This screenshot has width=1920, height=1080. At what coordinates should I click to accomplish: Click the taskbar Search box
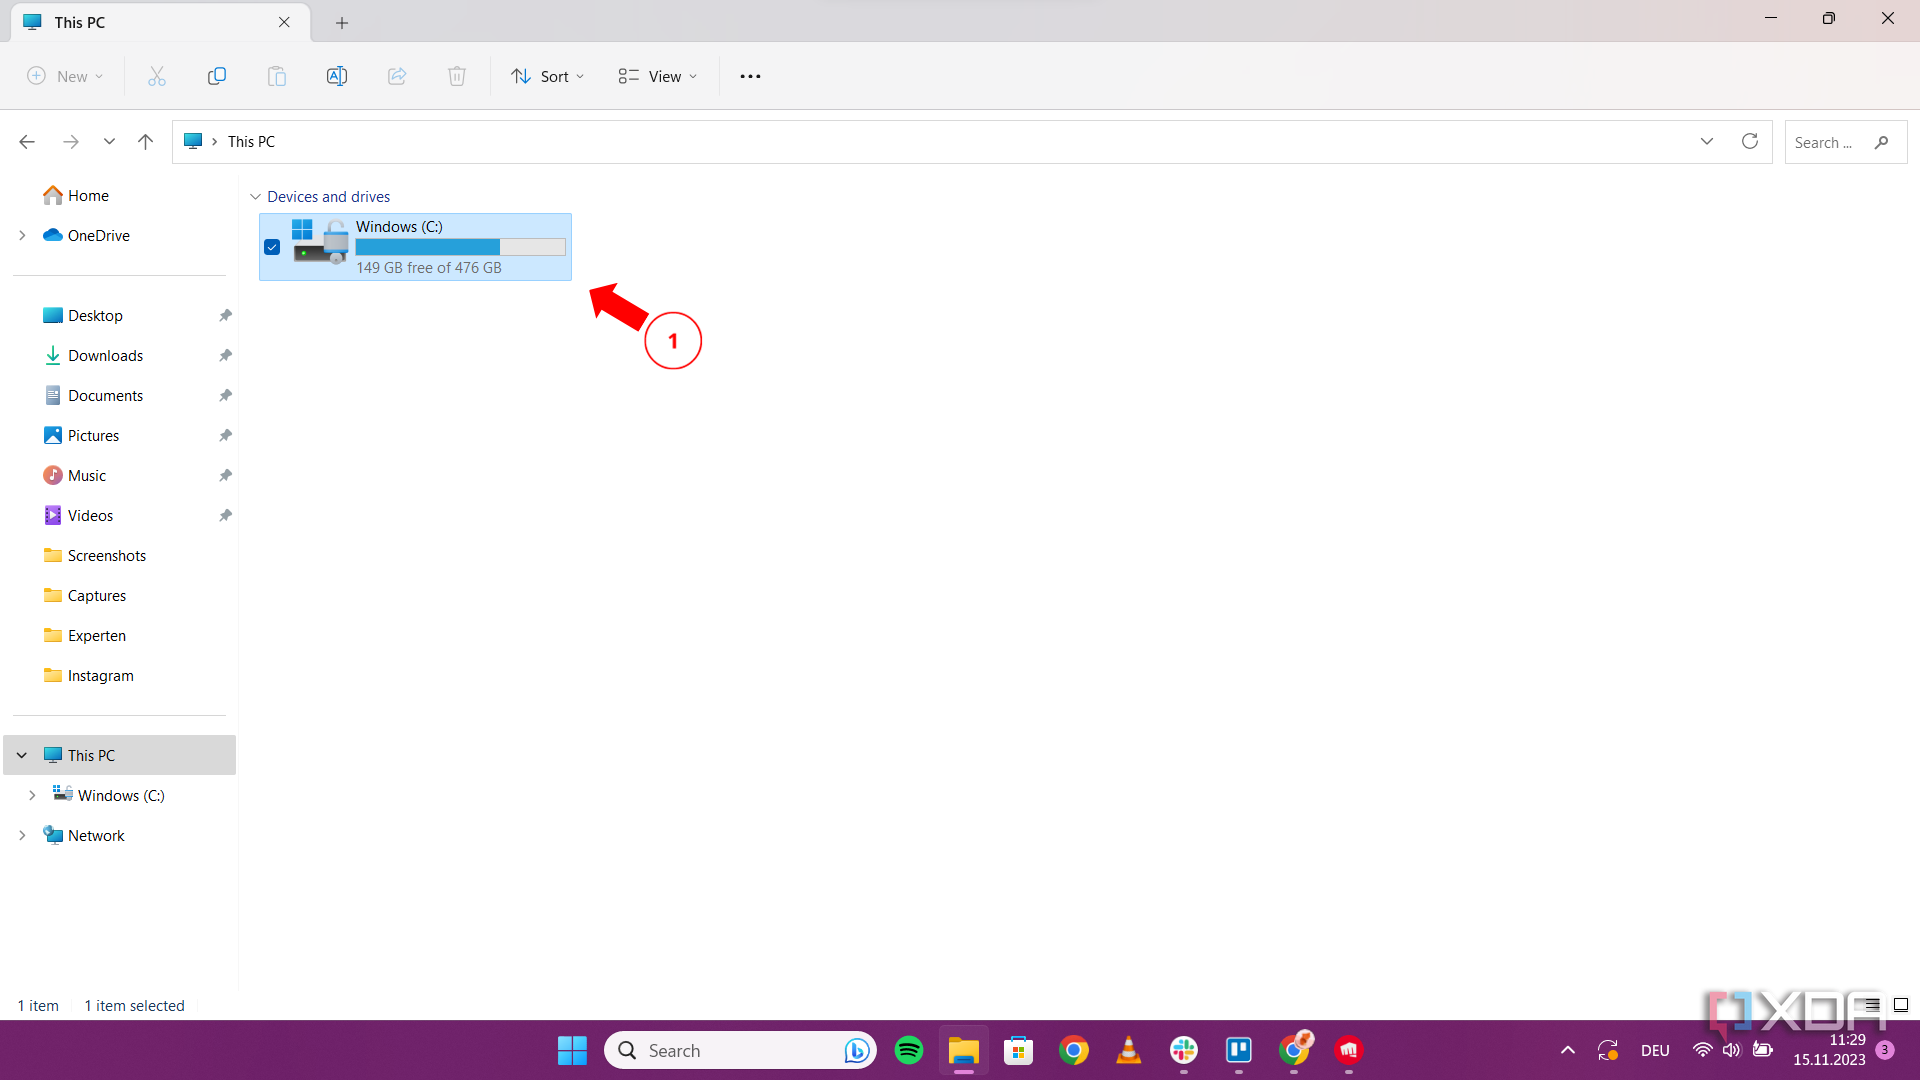[740, 1050]
